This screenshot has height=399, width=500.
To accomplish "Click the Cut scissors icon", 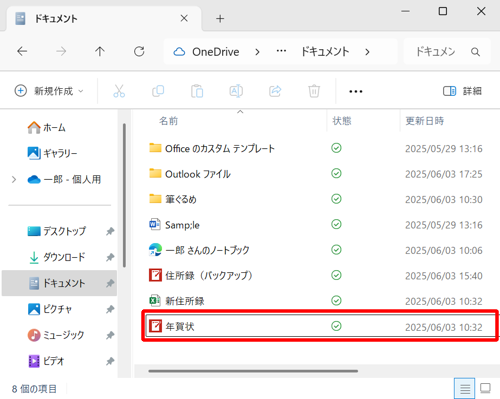I will click(x=119, y=91).
